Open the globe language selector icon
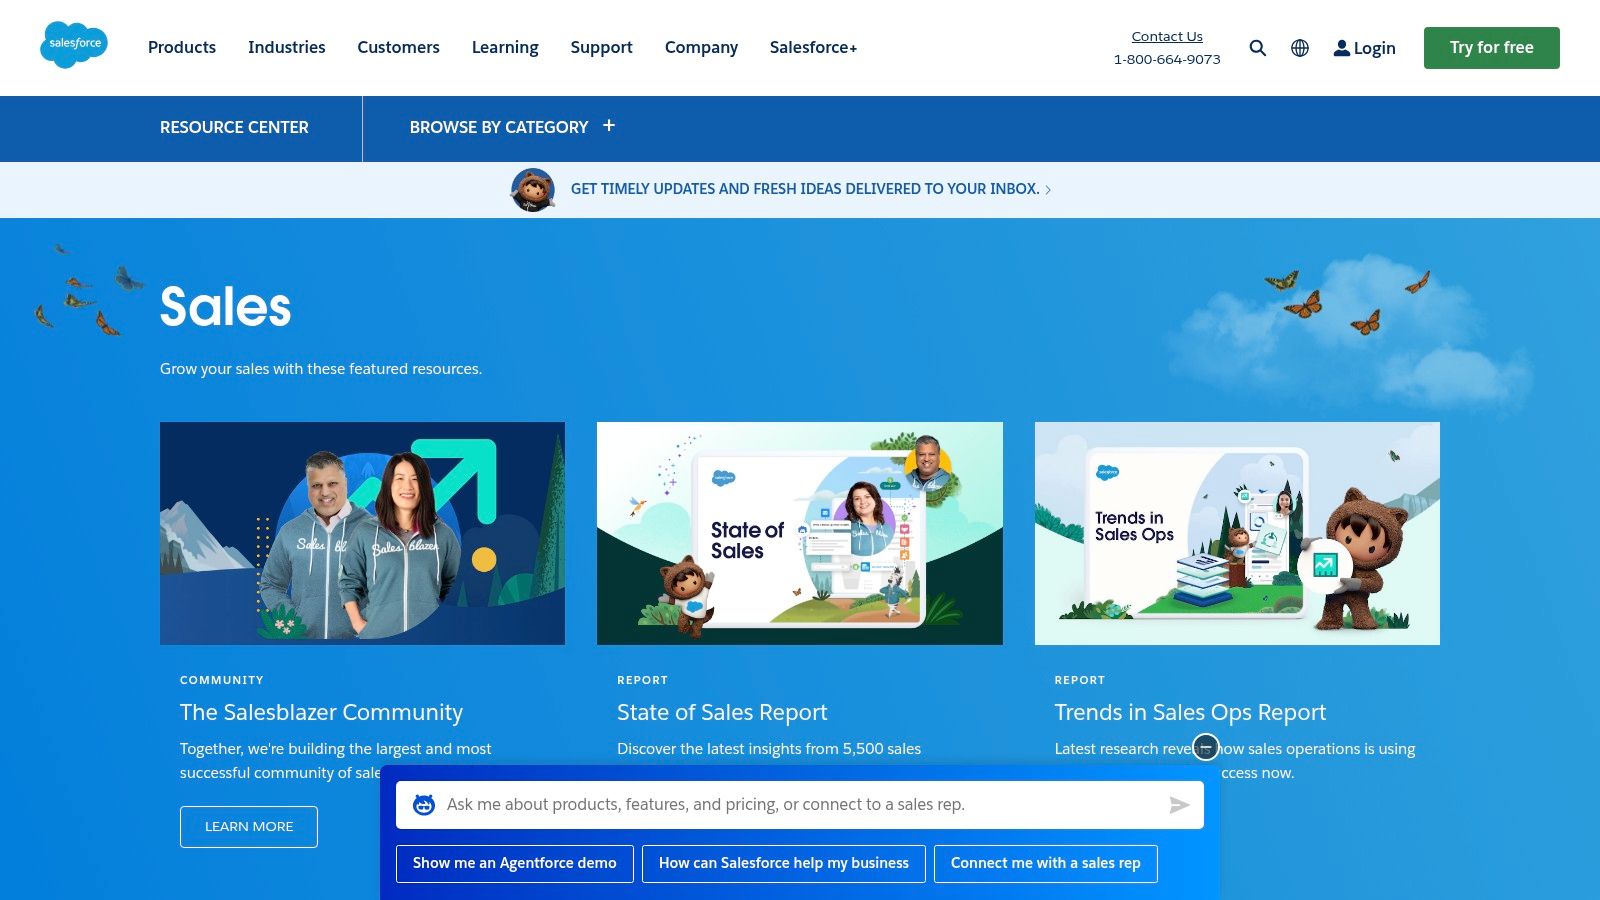Viewport: 1600px width, 900px height. click(x=1300, y=48)
